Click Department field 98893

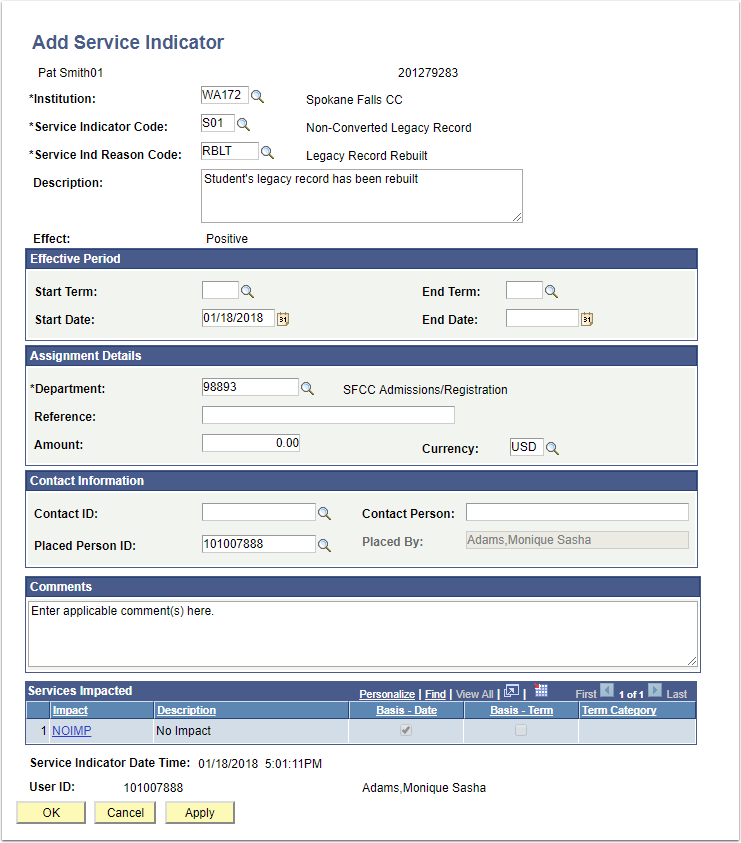[250, 387]
